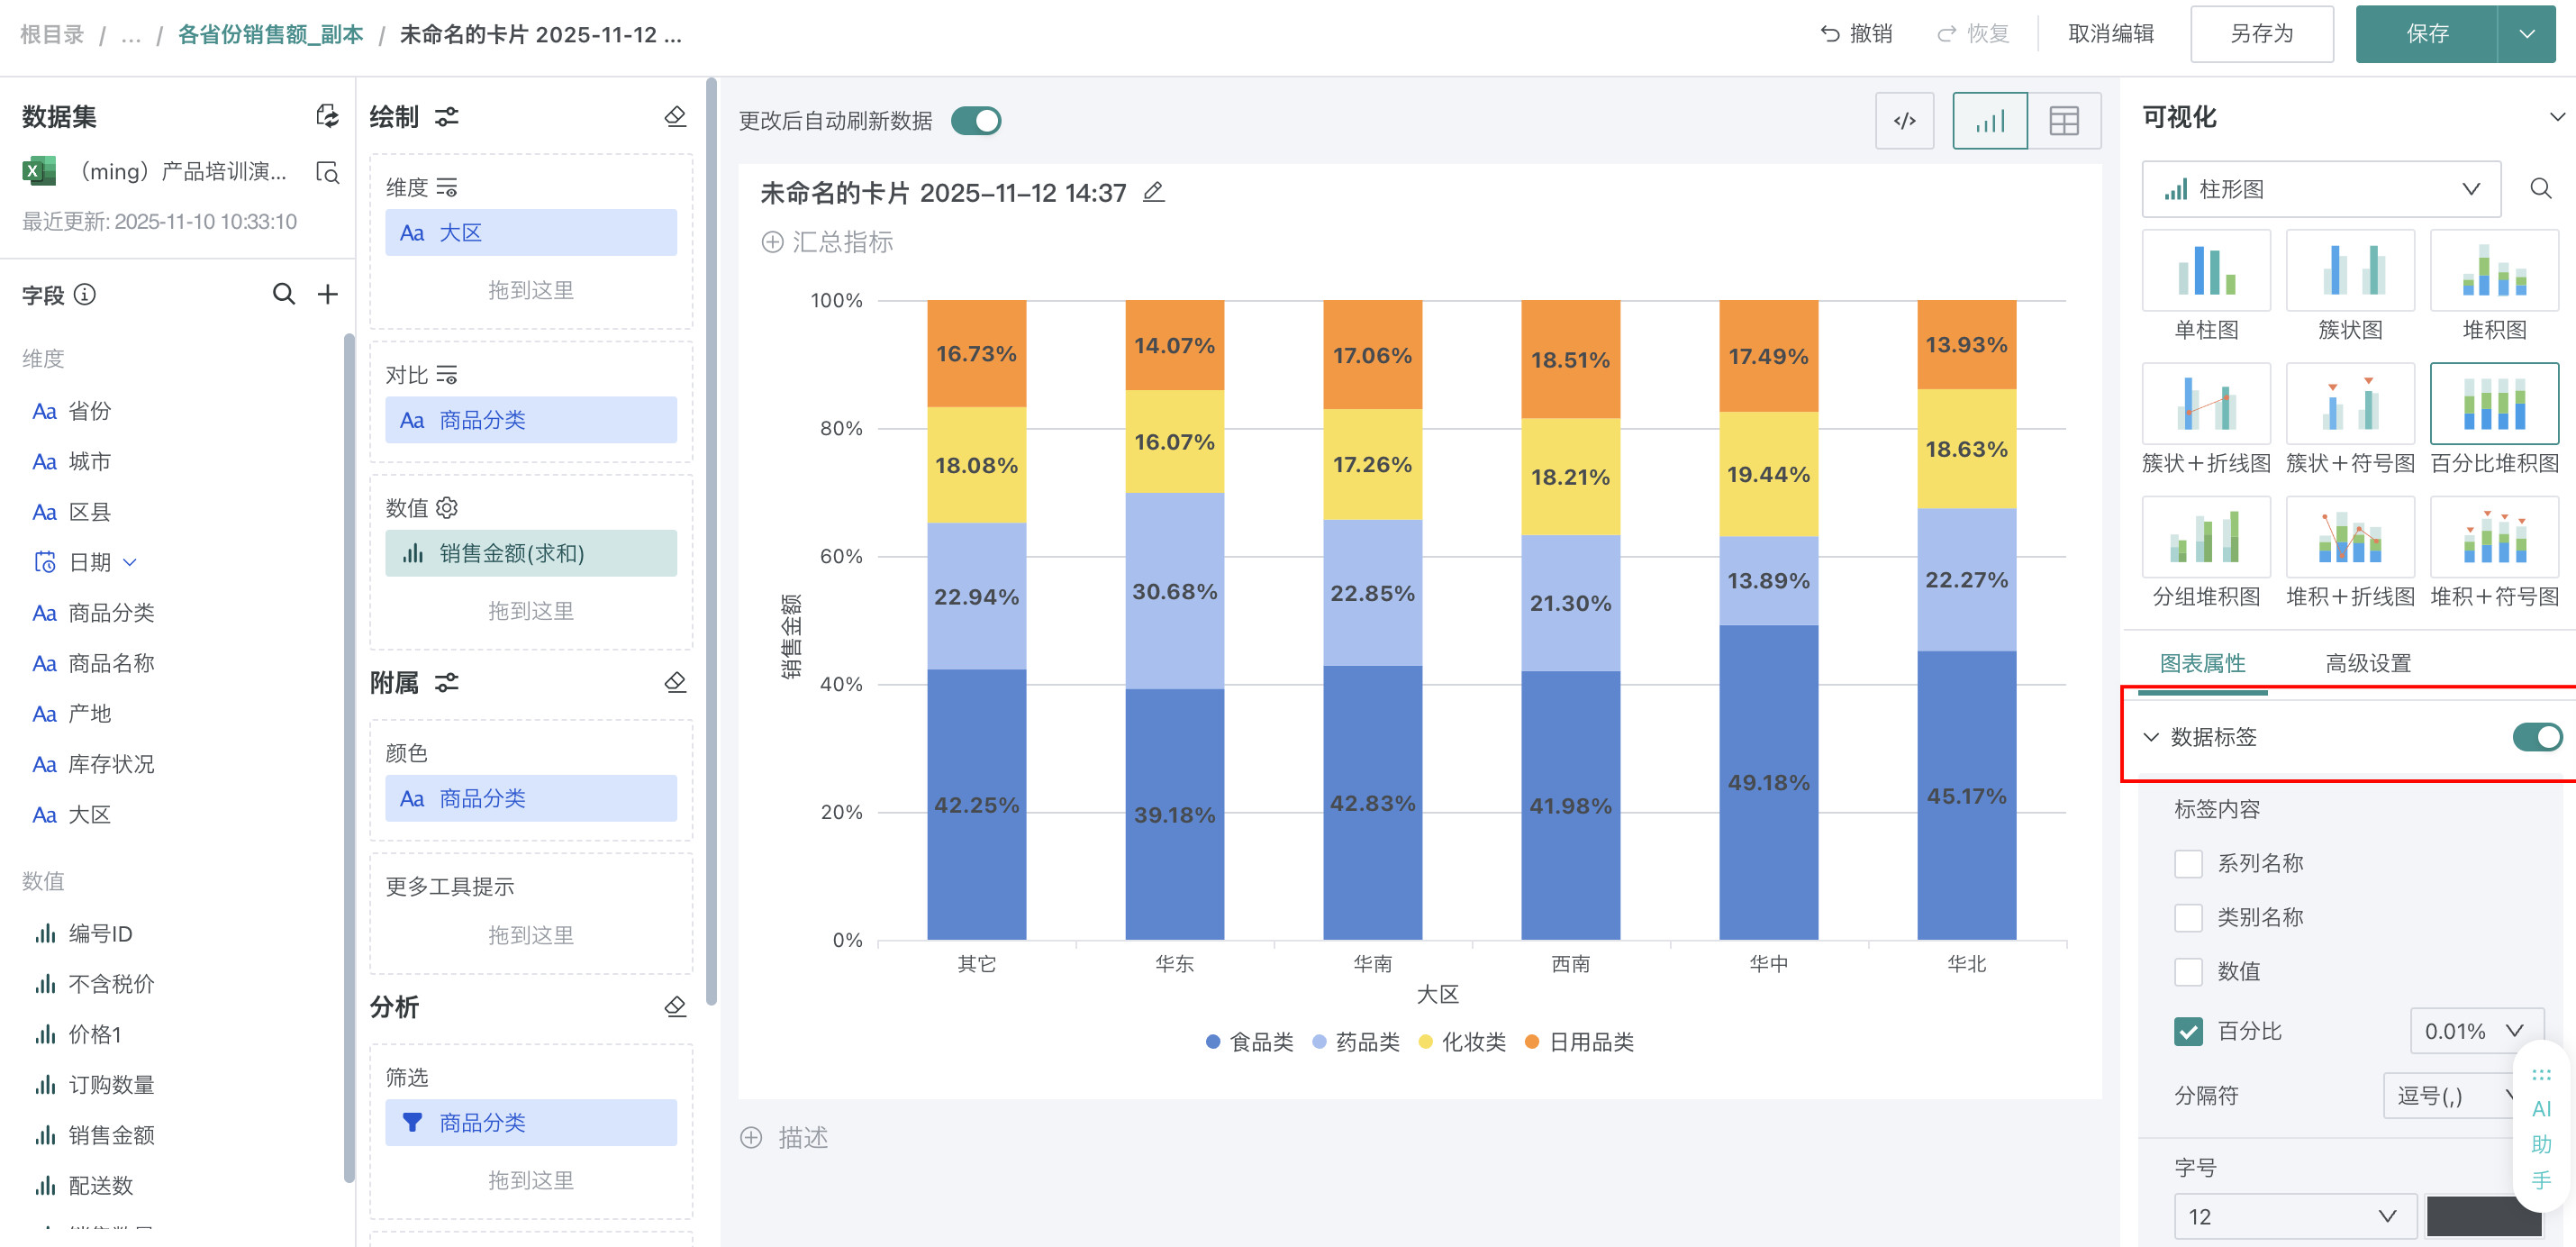Viewport: 2576px width, 1247px height.
Task: Click the dataset refresh icon
Action: tap(327, 116)
